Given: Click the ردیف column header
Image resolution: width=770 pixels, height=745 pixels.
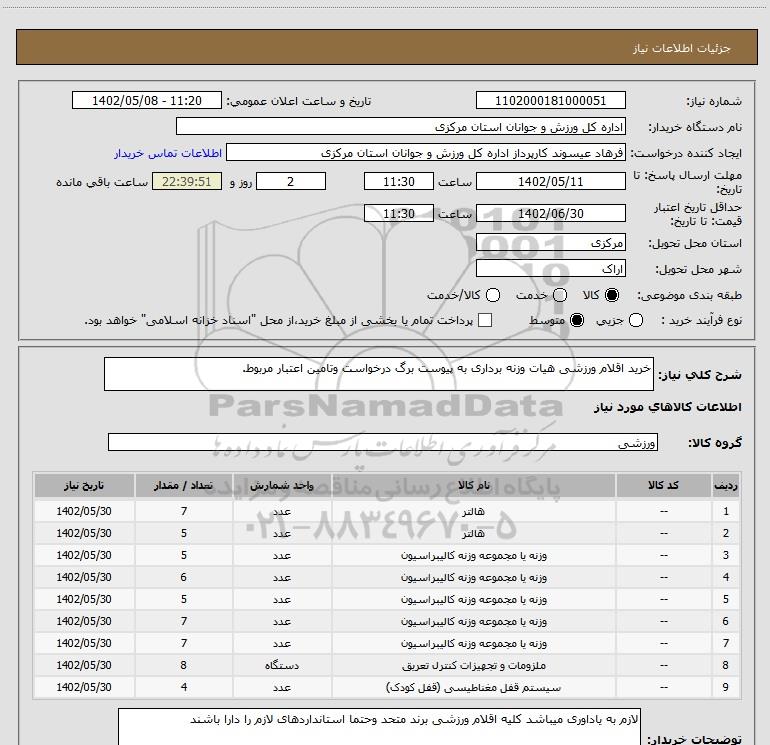Looking at the screenshot, I should pos(726,486).
